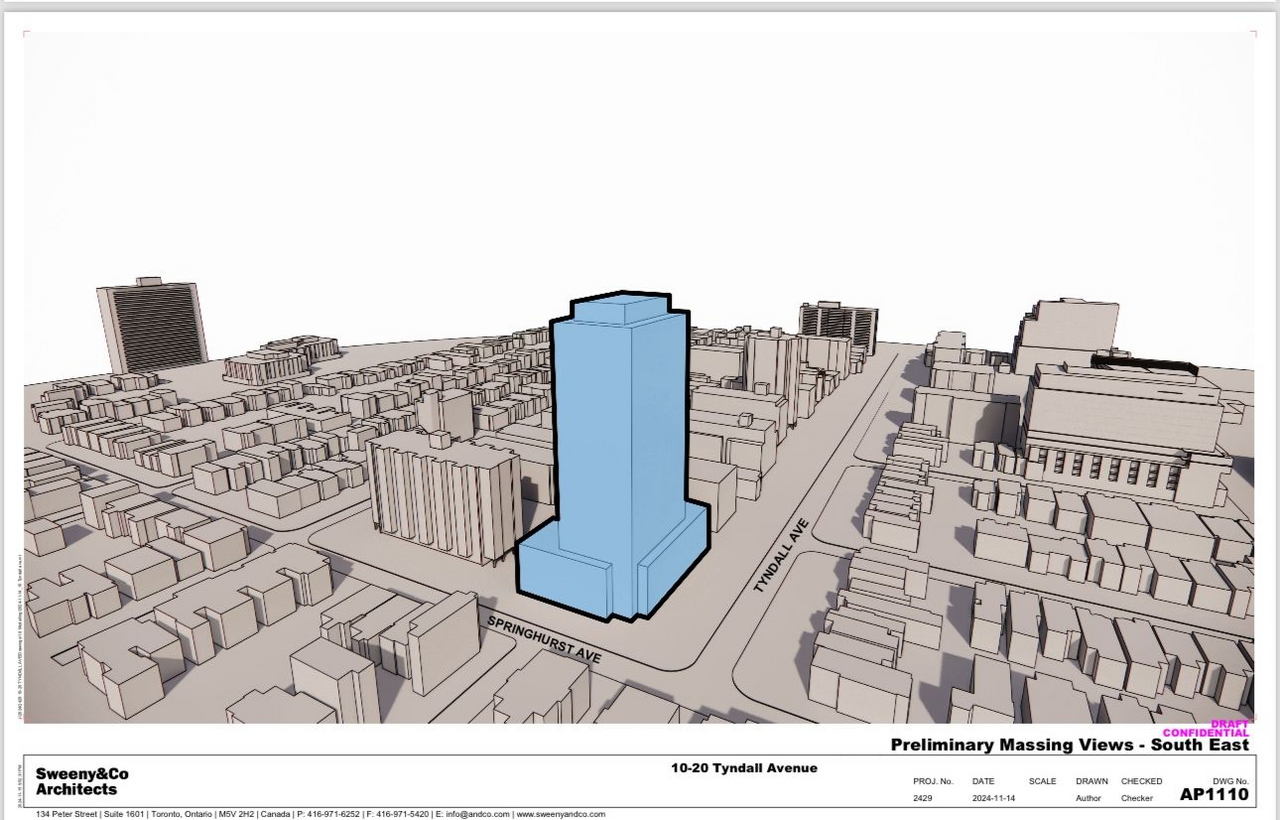
Task: Click the Checker value under CHECKED
Action: click(x=1137, y=798)
